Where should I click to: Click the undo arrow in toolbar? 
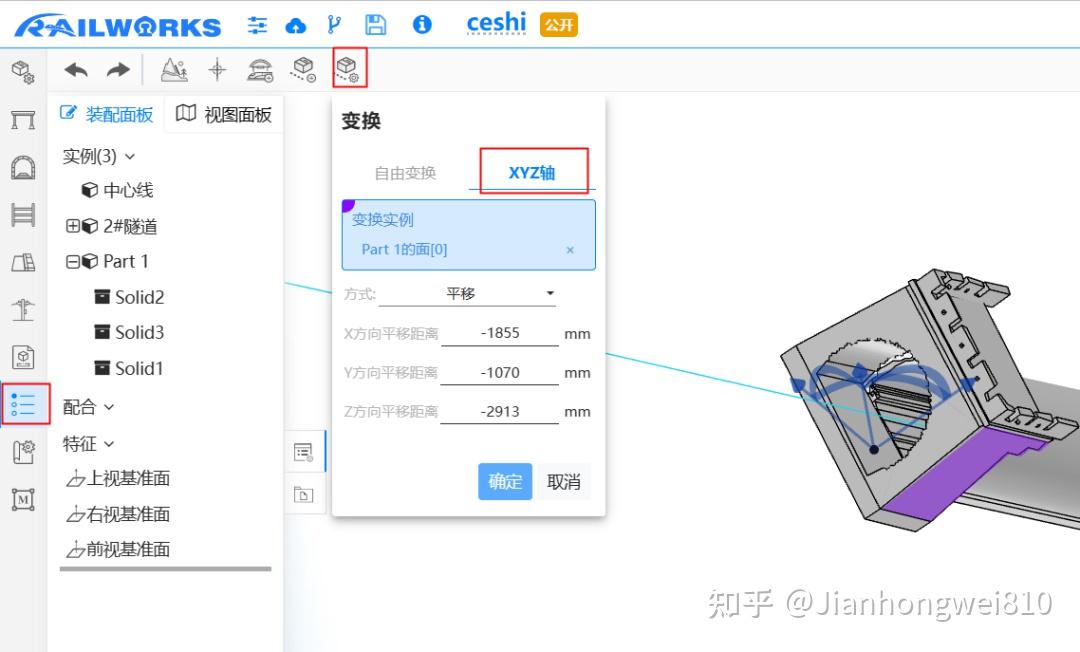[76, 70]
